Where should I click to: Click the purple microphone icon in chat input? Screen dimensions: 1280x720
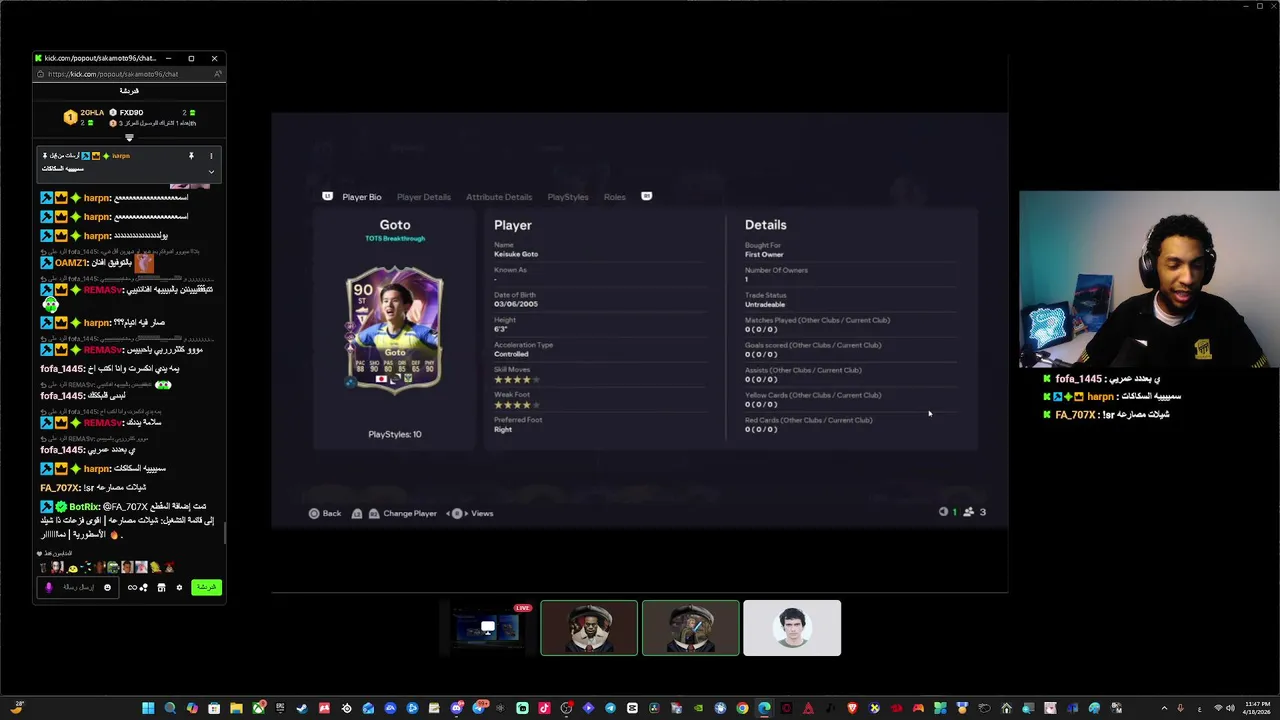[49, 587]
